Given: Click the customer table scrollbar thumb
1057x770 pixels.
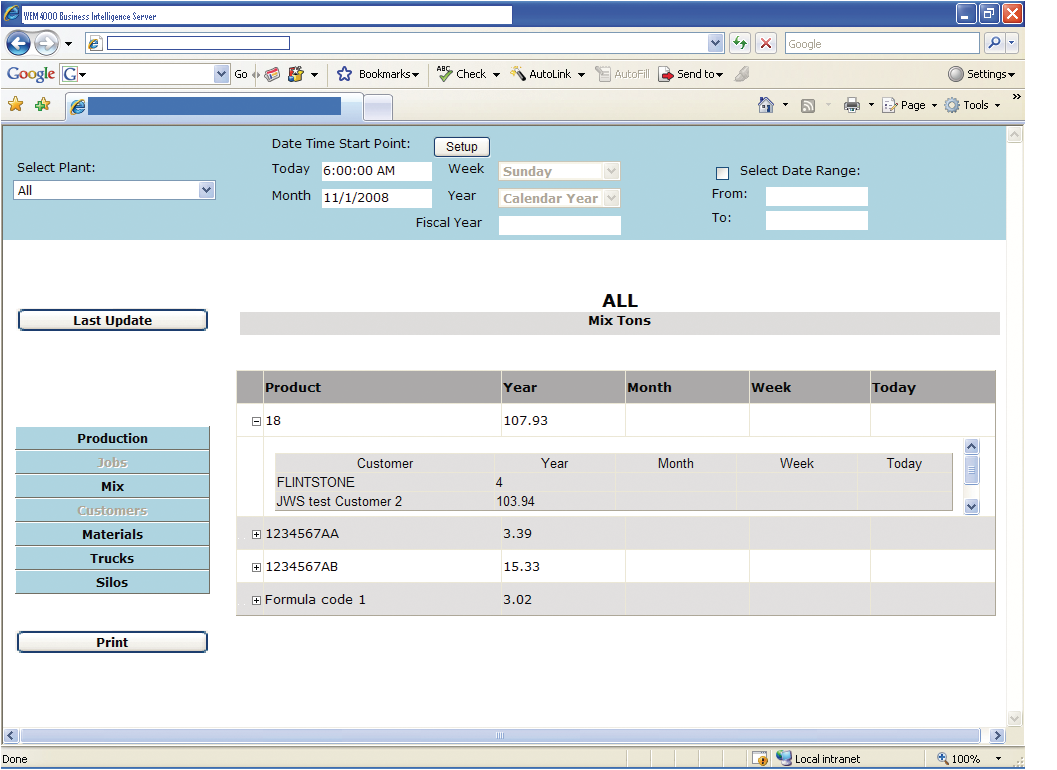Looking at the screenshot, I should click(x=971, y=470).
